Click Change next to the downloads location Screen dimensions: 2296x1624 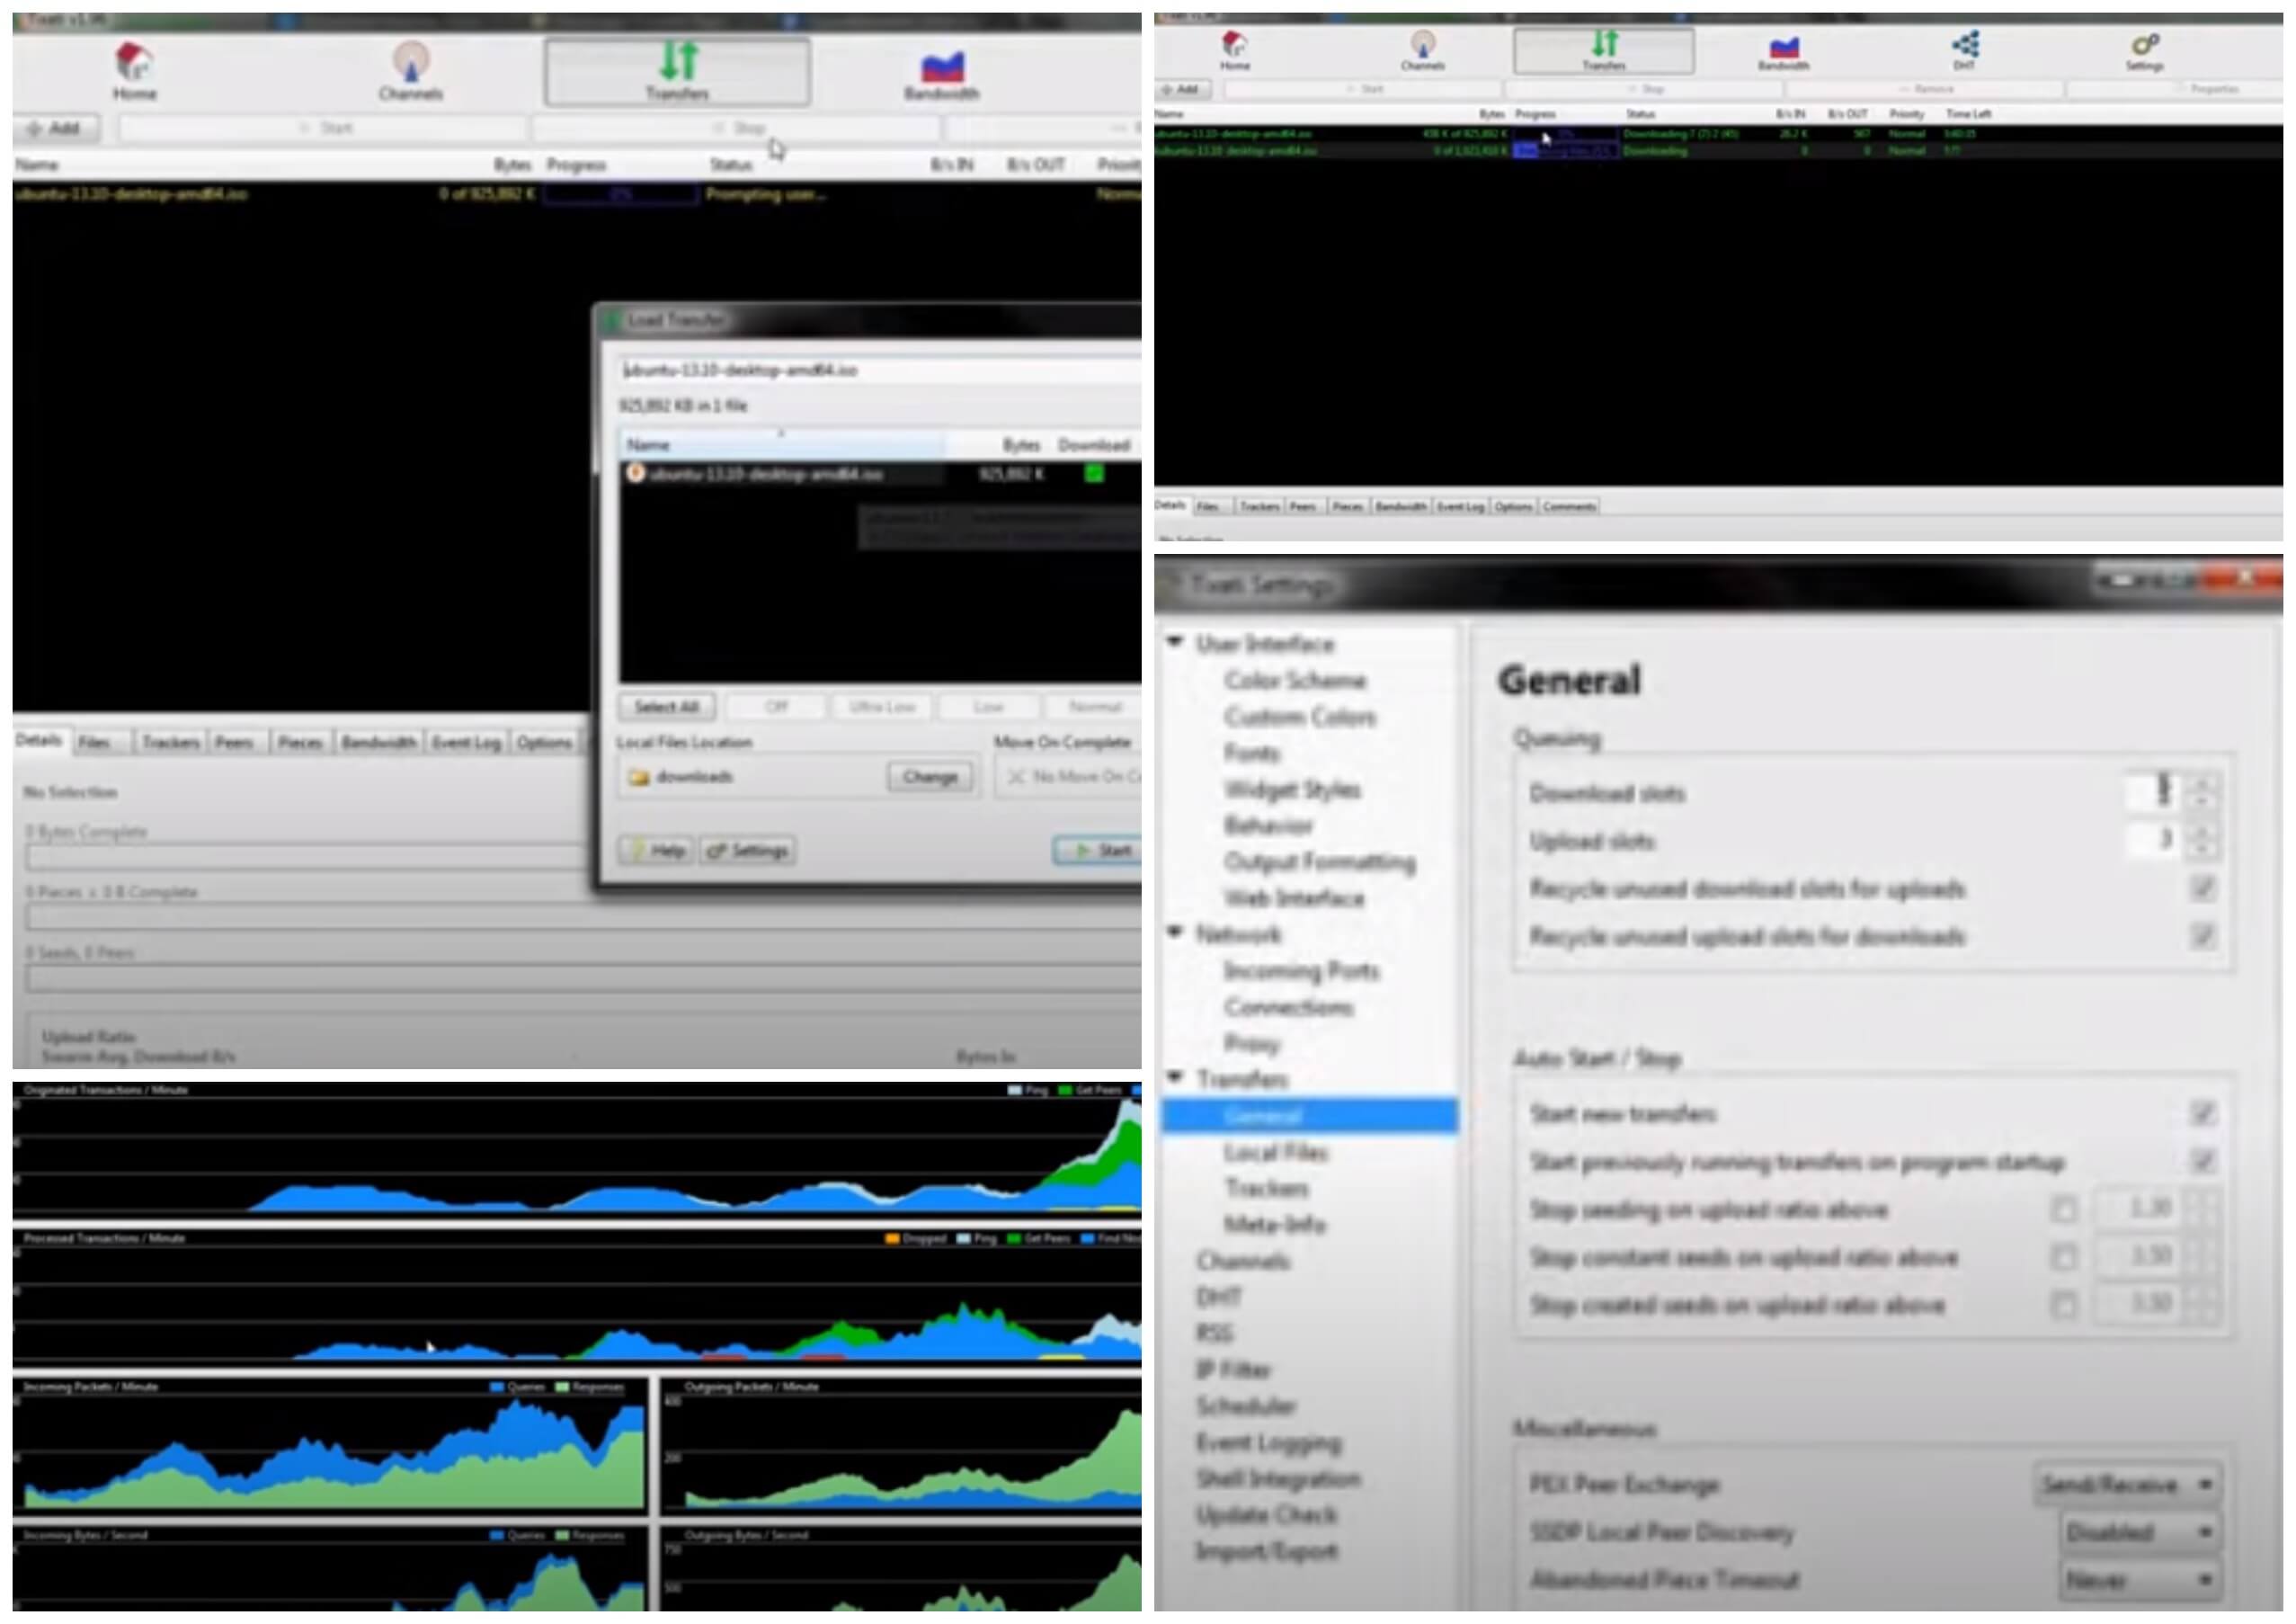point(930,777)
